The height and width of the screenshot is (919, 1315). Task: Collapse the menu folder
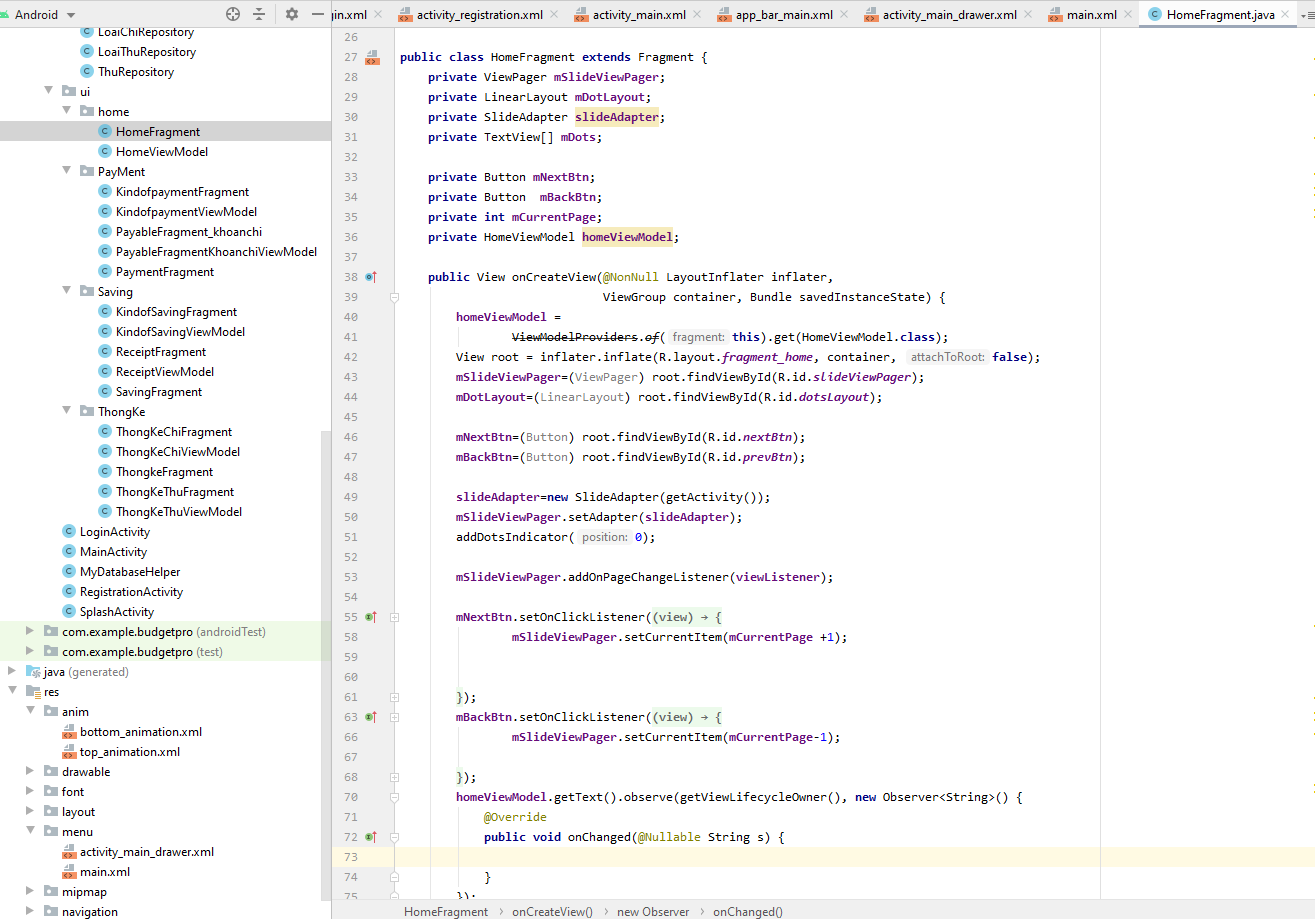pyautogui.click(x=31, y=831)
